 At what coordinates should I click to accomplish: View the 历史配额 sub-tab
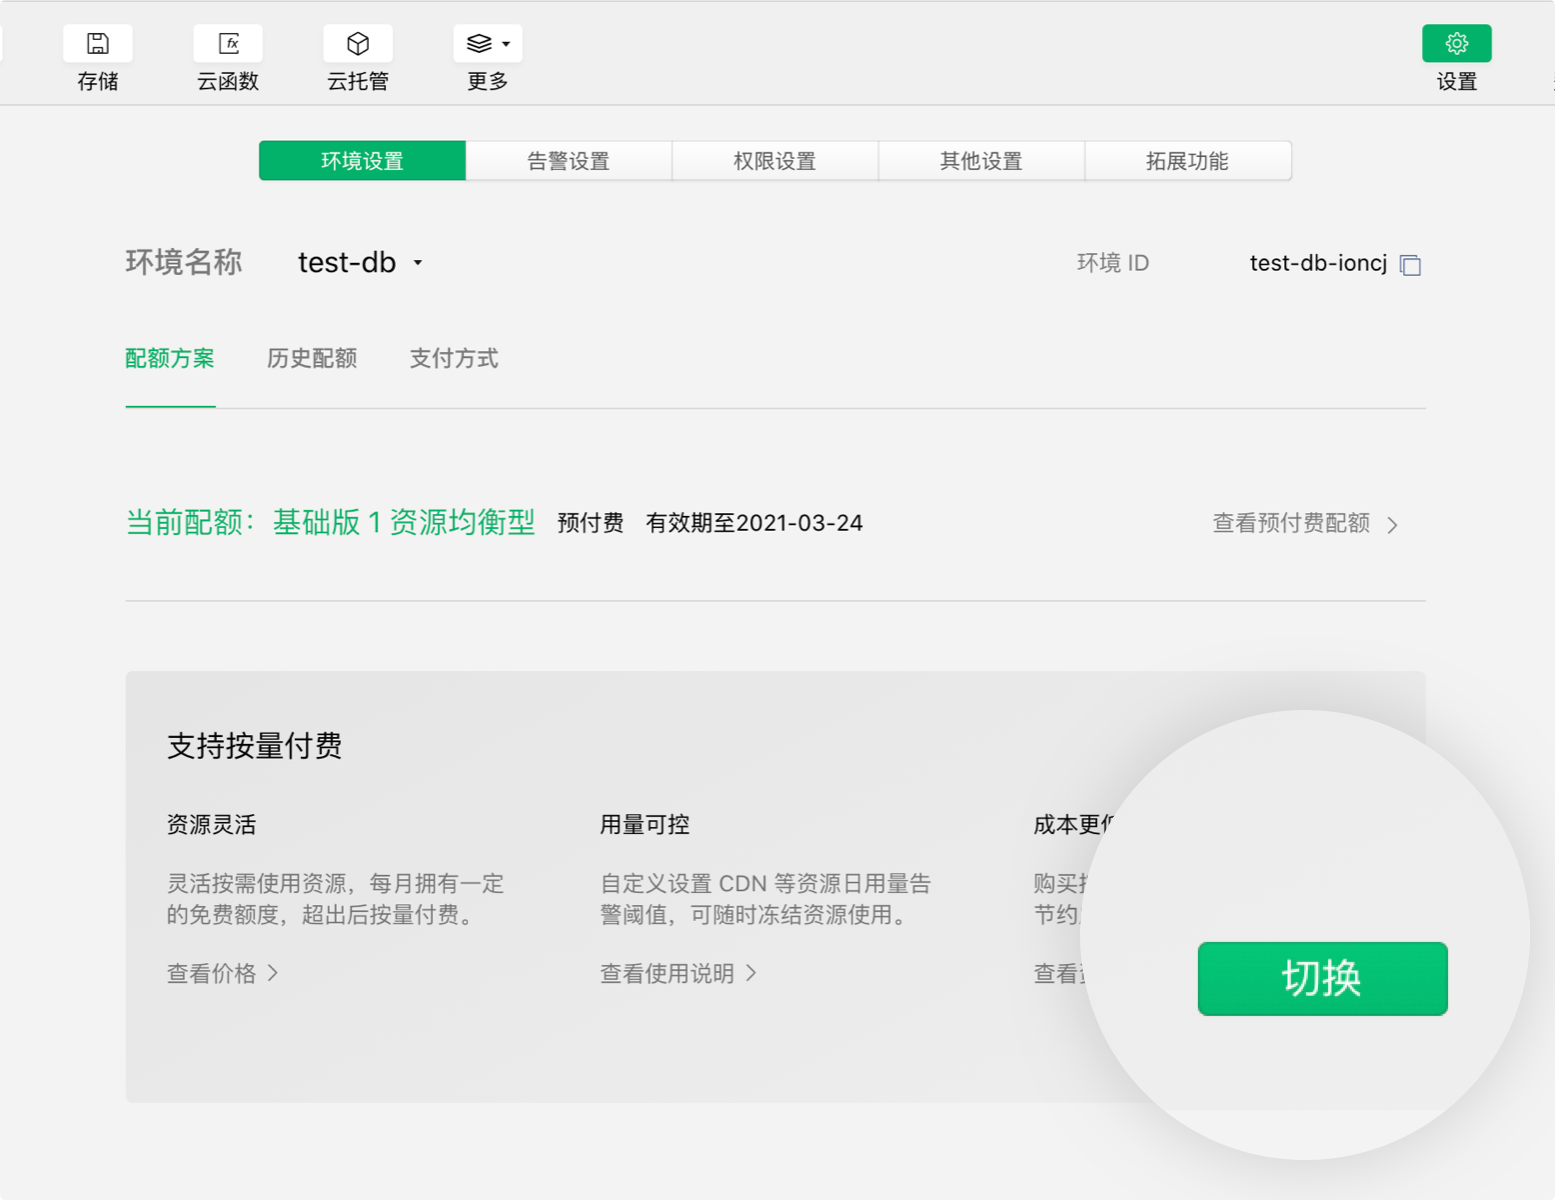[x=312, y=359]
